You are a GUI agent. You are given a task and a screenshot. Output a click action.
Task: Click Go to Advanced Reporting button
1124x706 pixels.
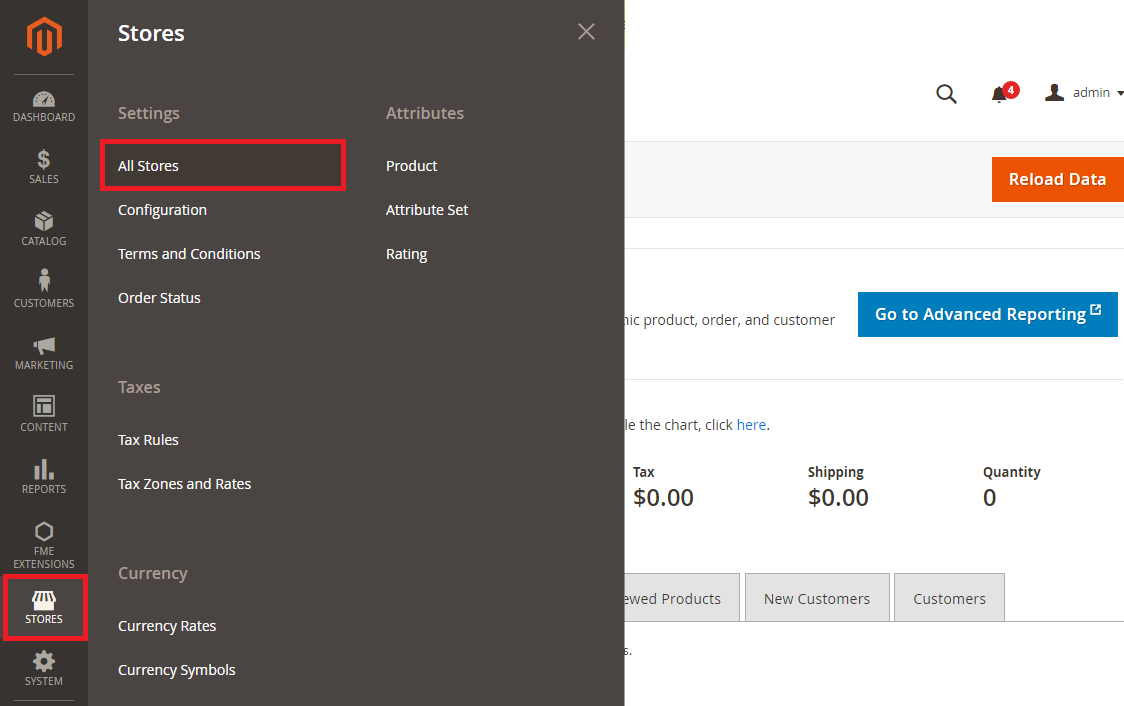[x=987, y=314]
